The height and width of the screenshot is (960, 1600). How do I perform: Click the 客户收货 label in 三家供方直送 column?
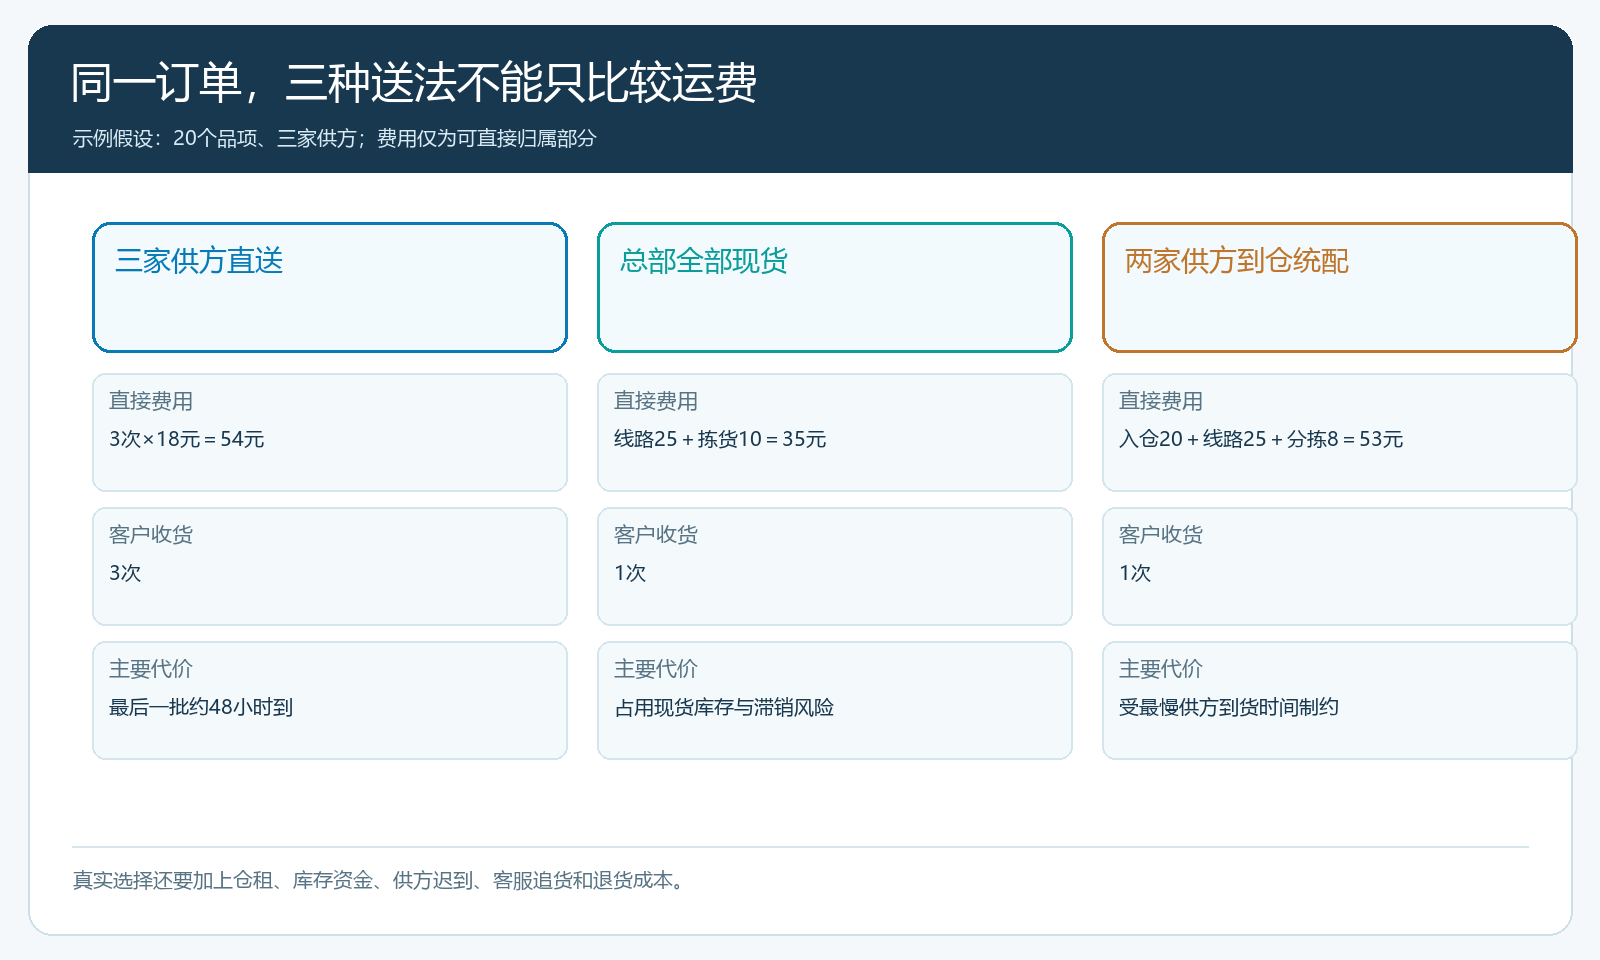tap(151, 535)
